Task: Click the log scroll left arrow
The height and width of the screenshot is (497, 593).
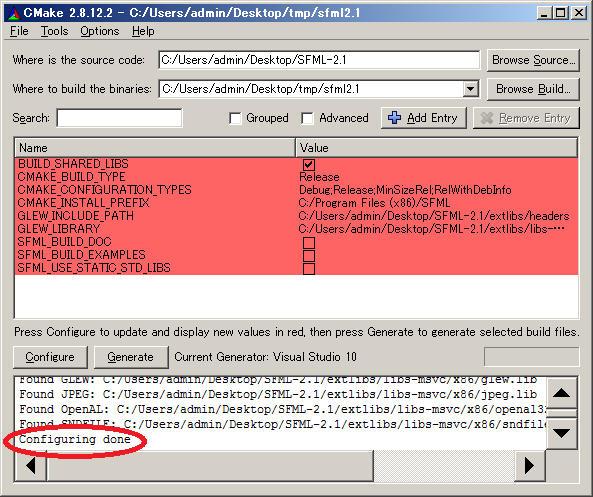Action: (31, 466)
